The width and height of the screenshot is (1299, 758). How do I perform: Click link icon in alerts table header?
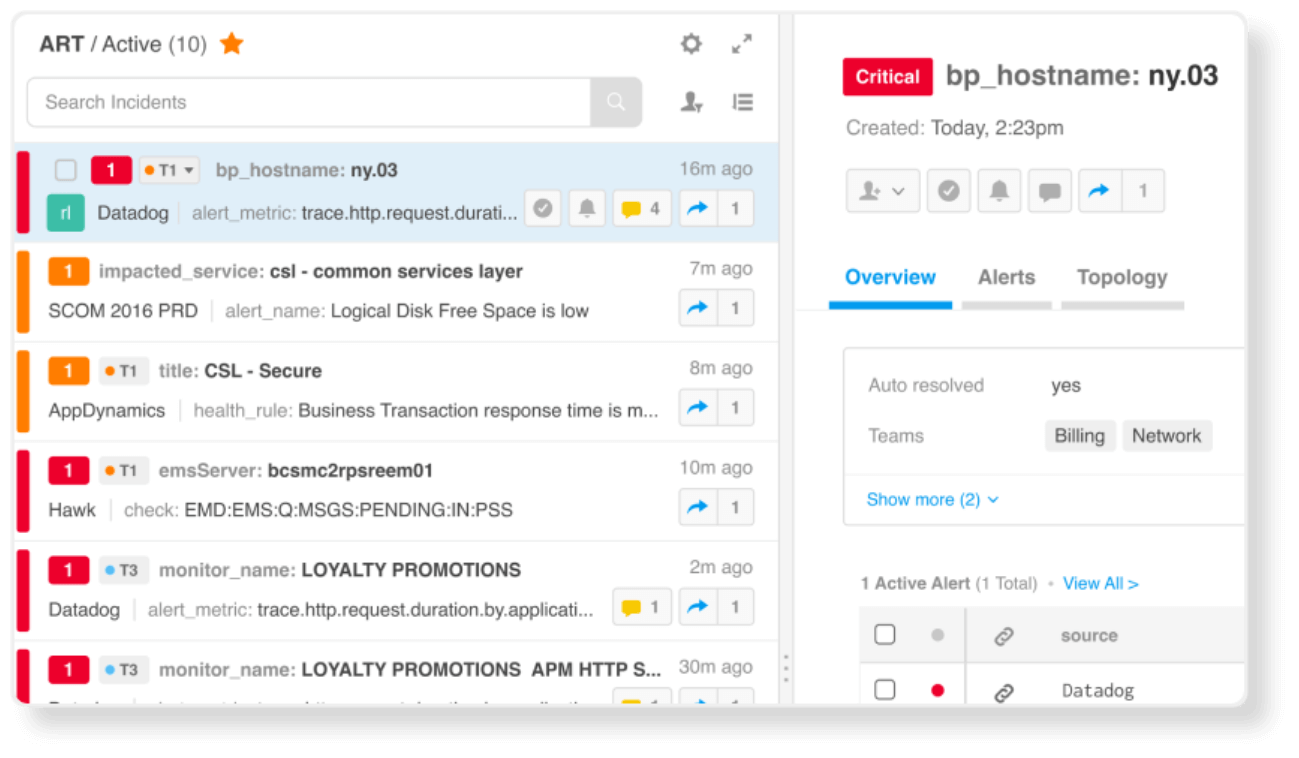pyautogui.click(x=1004, y=636)
